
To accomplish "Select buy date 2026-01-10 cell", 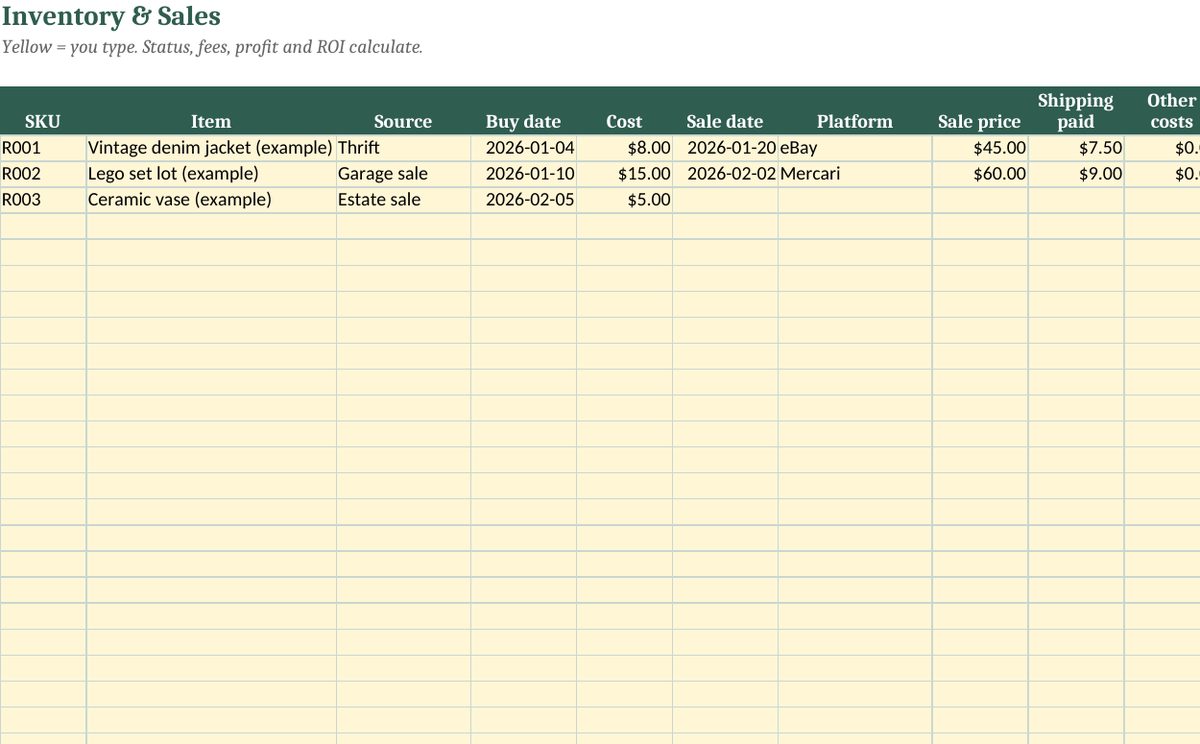I will click(x=523, y=174).
